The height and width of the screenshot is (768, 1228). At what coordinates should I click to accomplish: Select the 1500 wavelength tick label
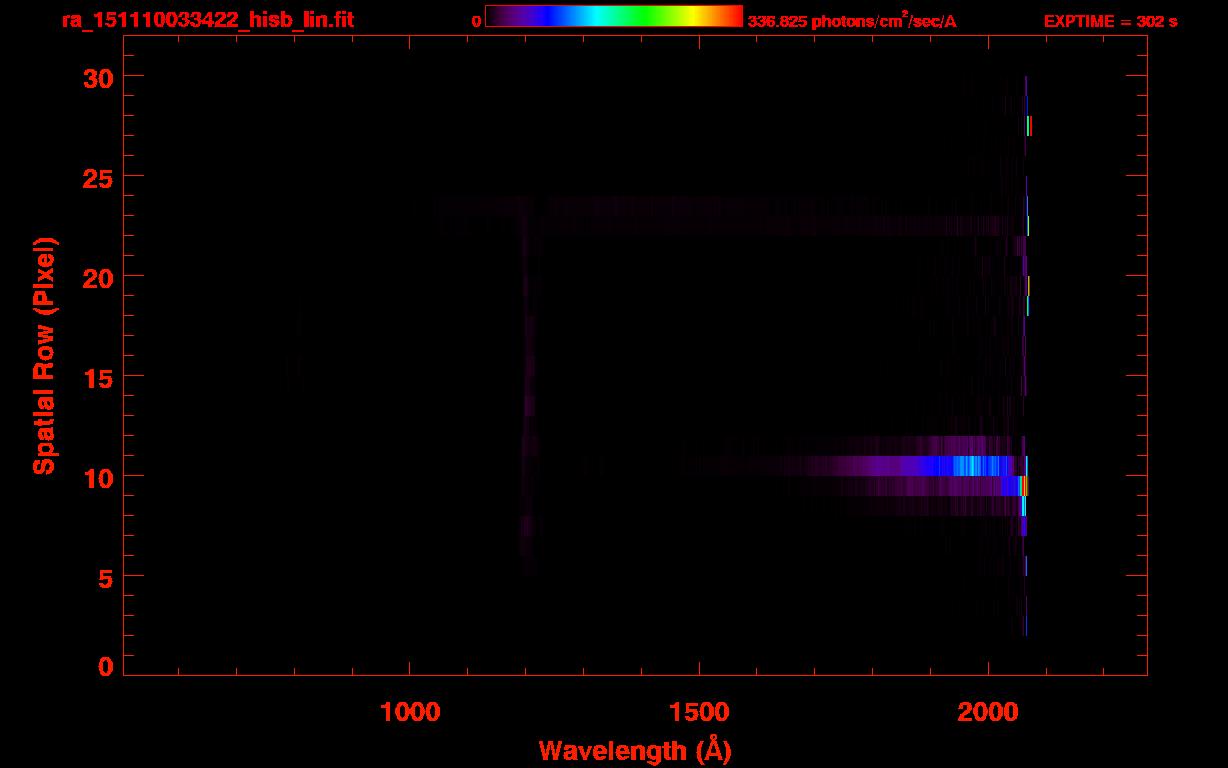click(x=698, y=712)
